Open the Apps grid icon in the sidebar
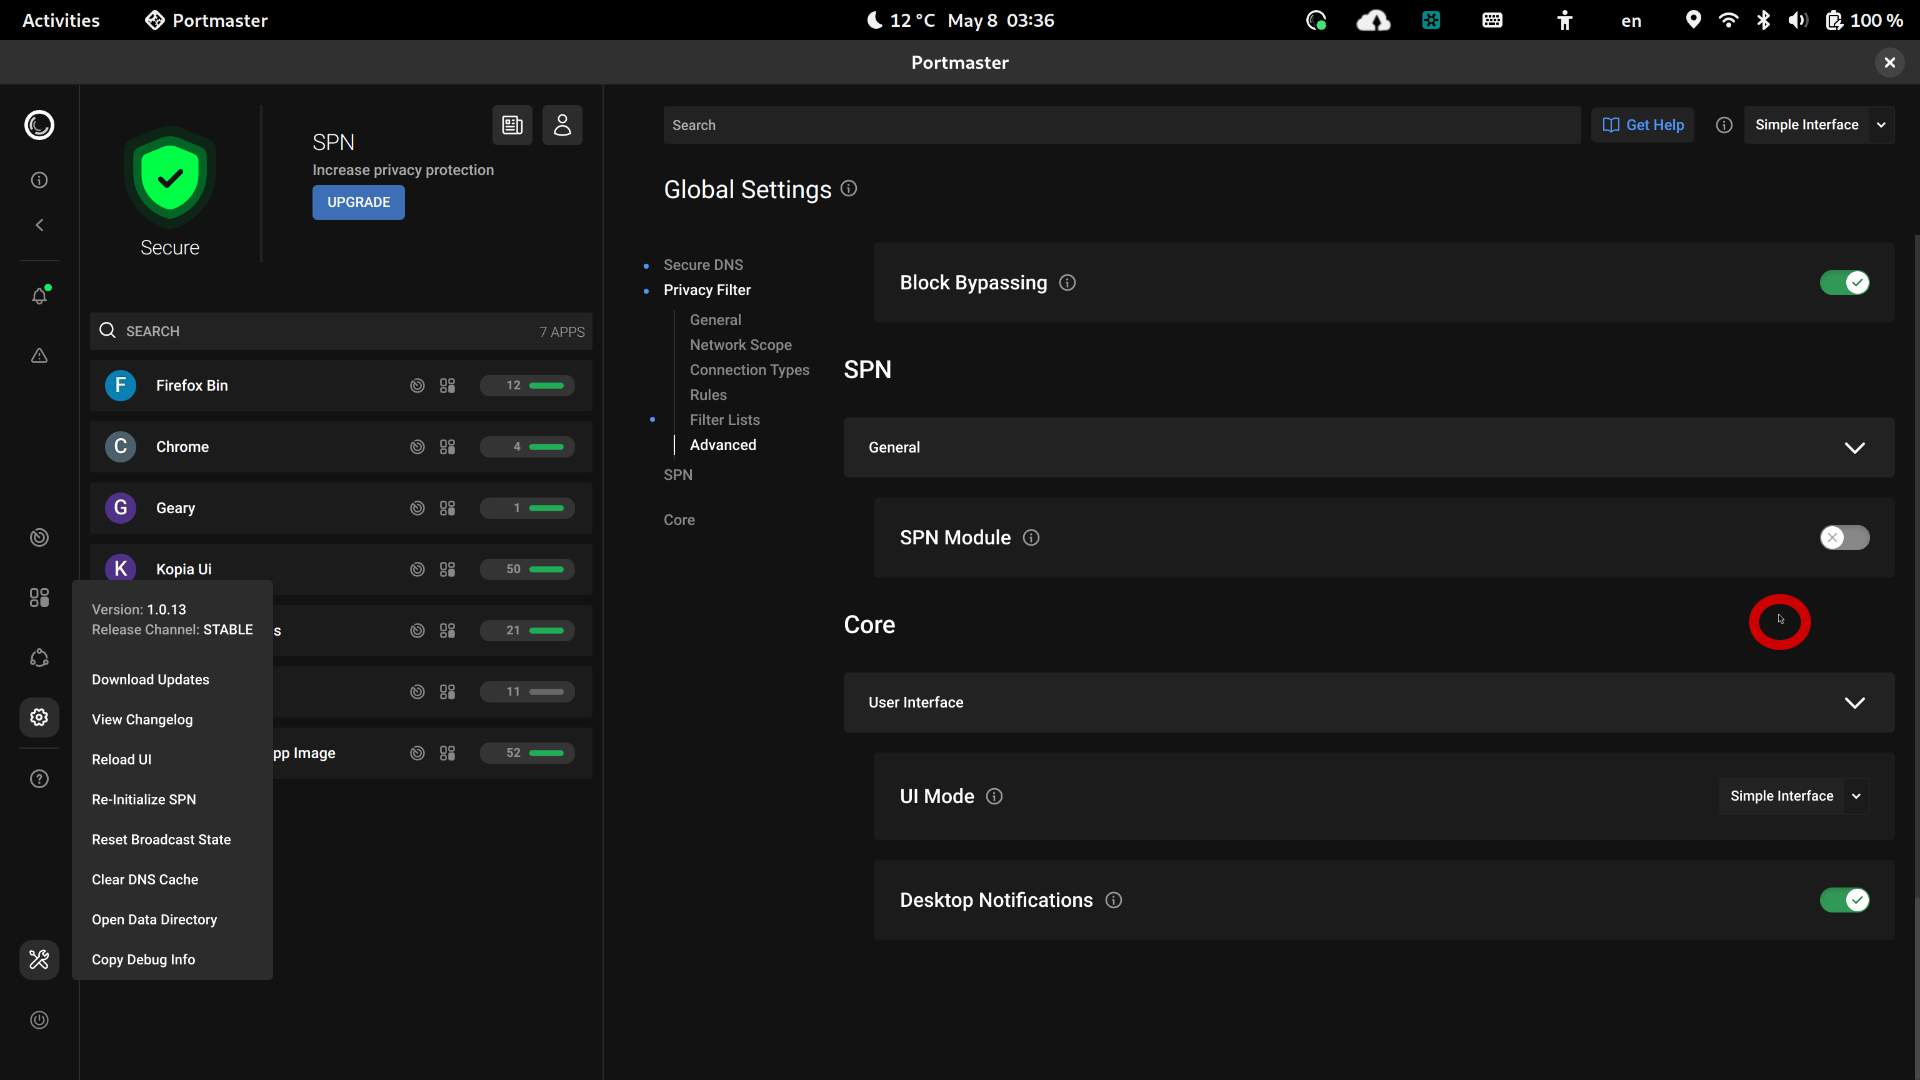This screenshot has height=1080, width=1920. tap(40, 598)
